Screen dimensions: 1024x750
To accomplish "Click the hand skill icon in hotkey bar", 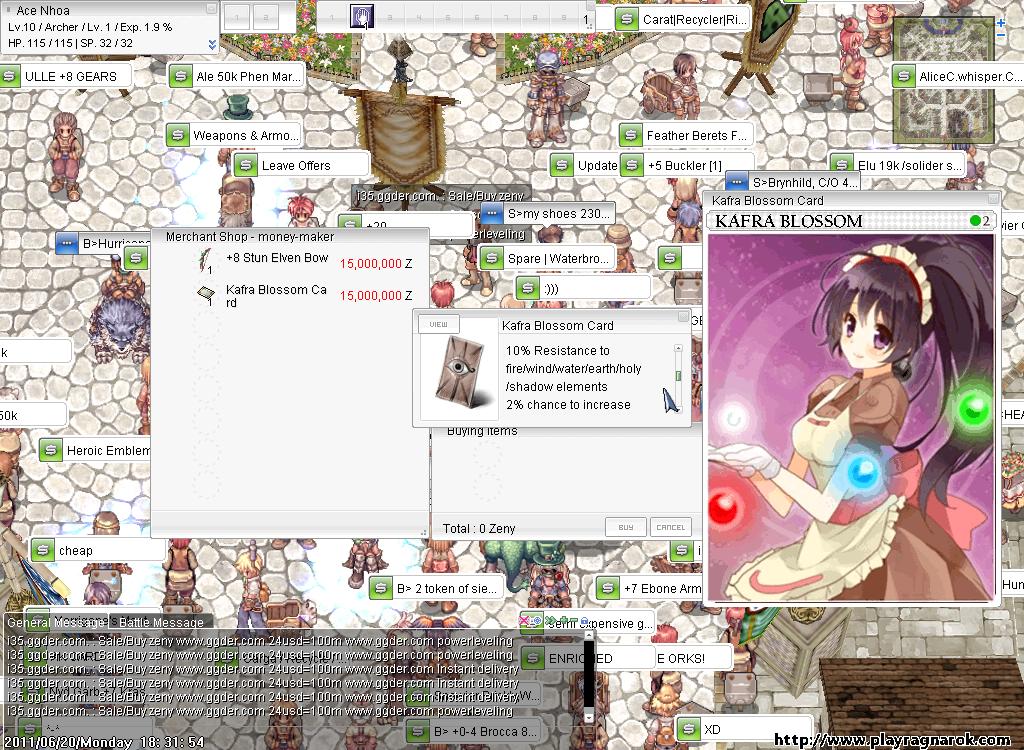I will click(362, 16).
